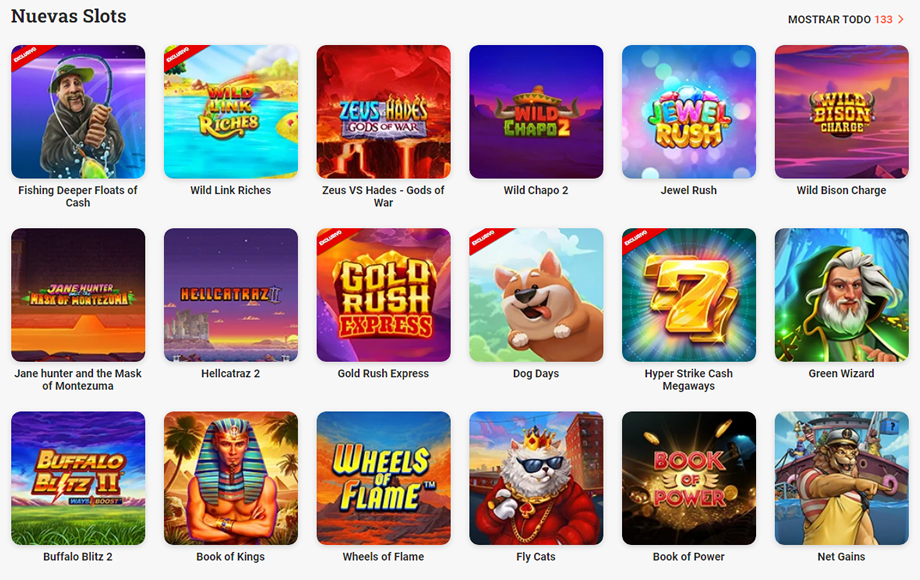The height and width of the screenshot is (580, 920).
Task: Click the Dog Days corgi thumbnail
Action: [536, 295]
